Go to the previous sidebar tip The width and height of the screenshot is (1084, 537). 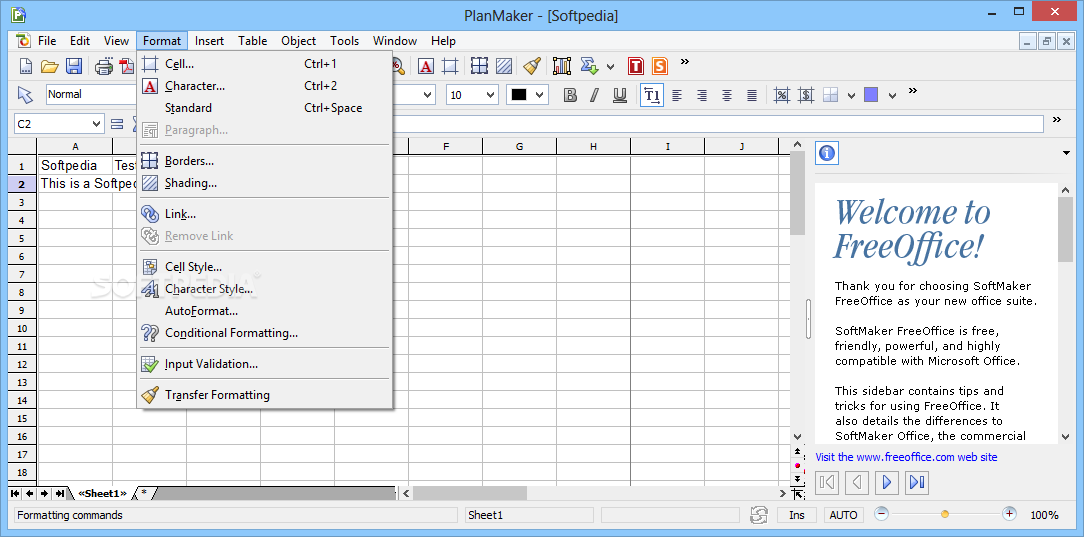point(857,482)
